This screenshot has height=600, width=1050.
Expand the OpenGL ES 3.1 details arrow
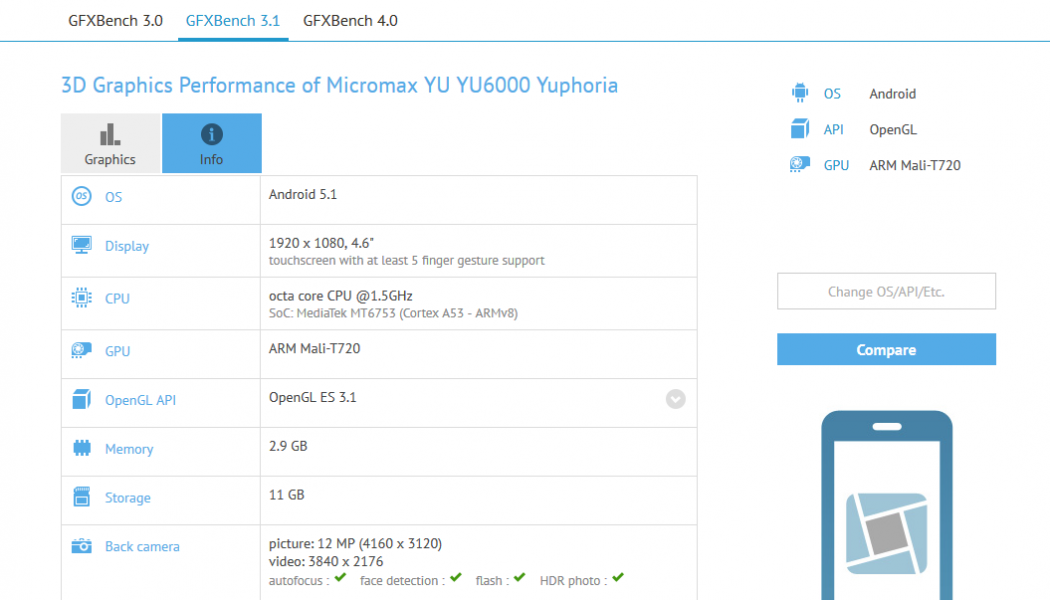[676, 399]
